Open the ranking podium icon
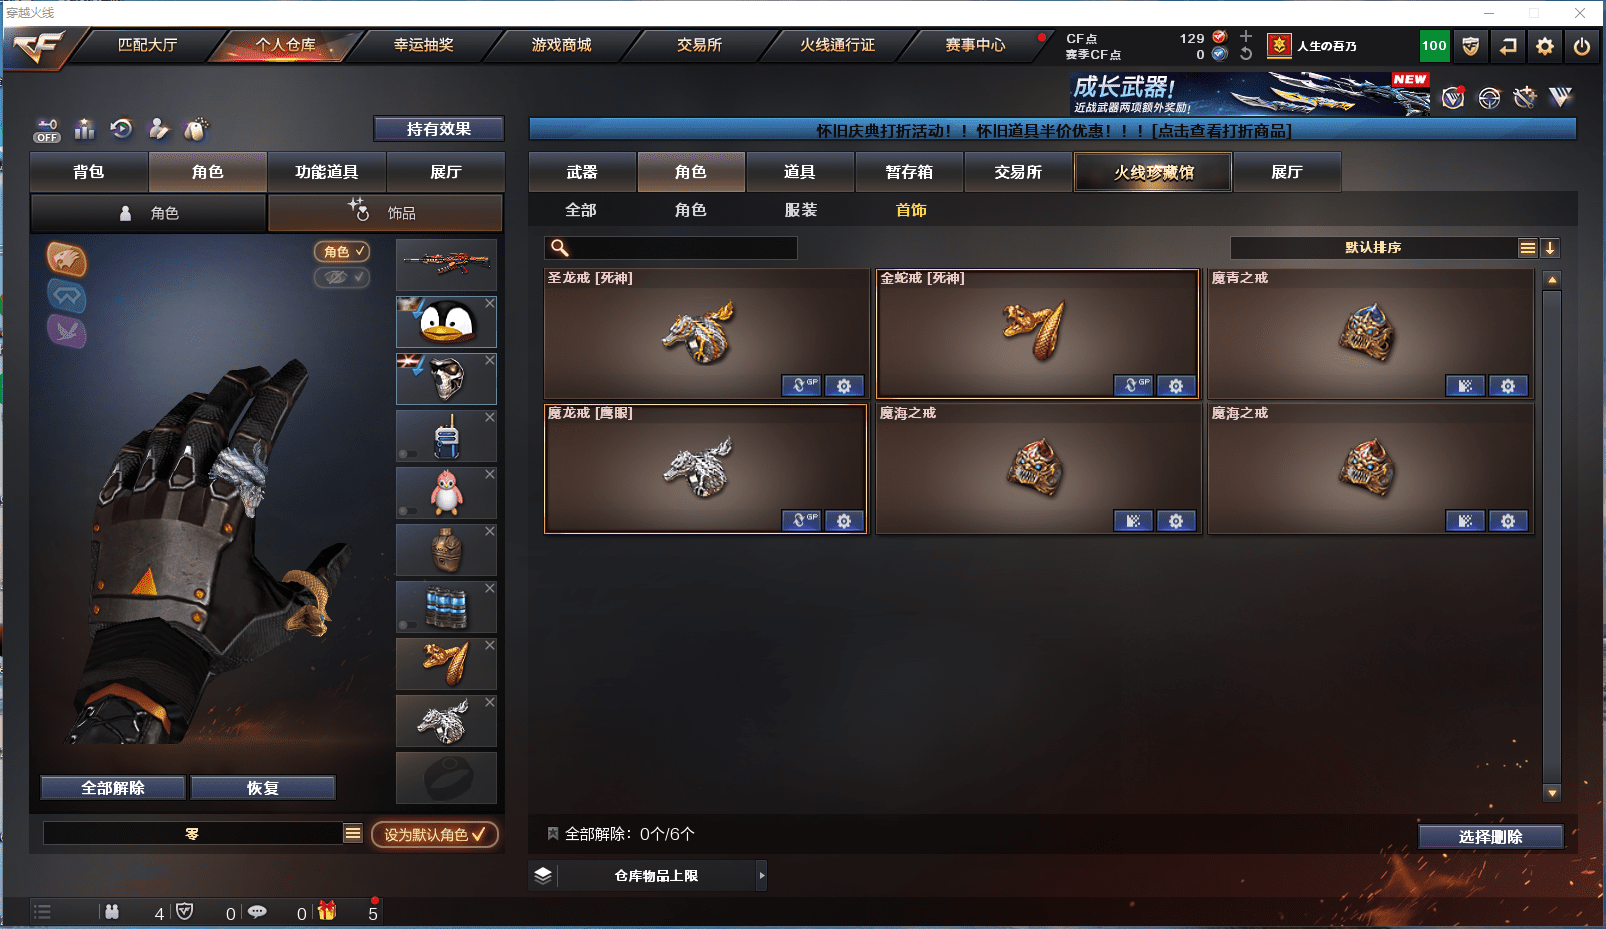 (85, 129)
